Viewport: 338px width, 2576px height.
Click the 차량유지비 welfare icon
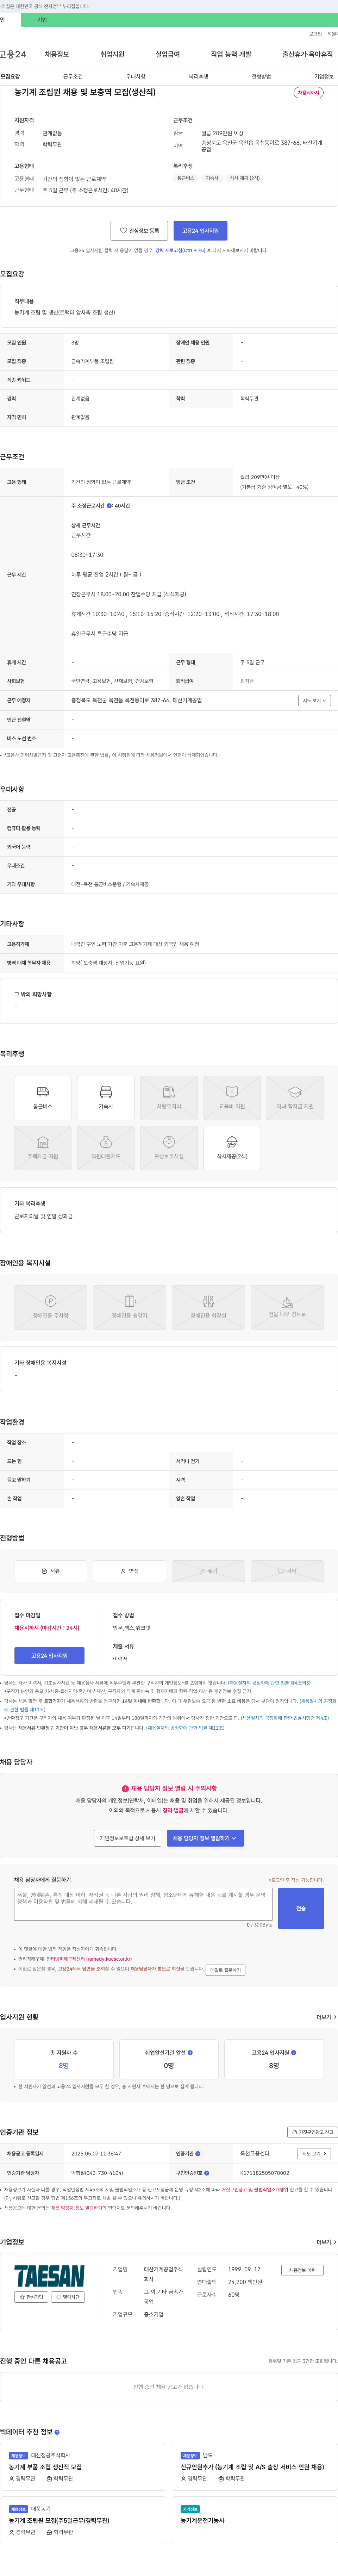pos(169,1098)
